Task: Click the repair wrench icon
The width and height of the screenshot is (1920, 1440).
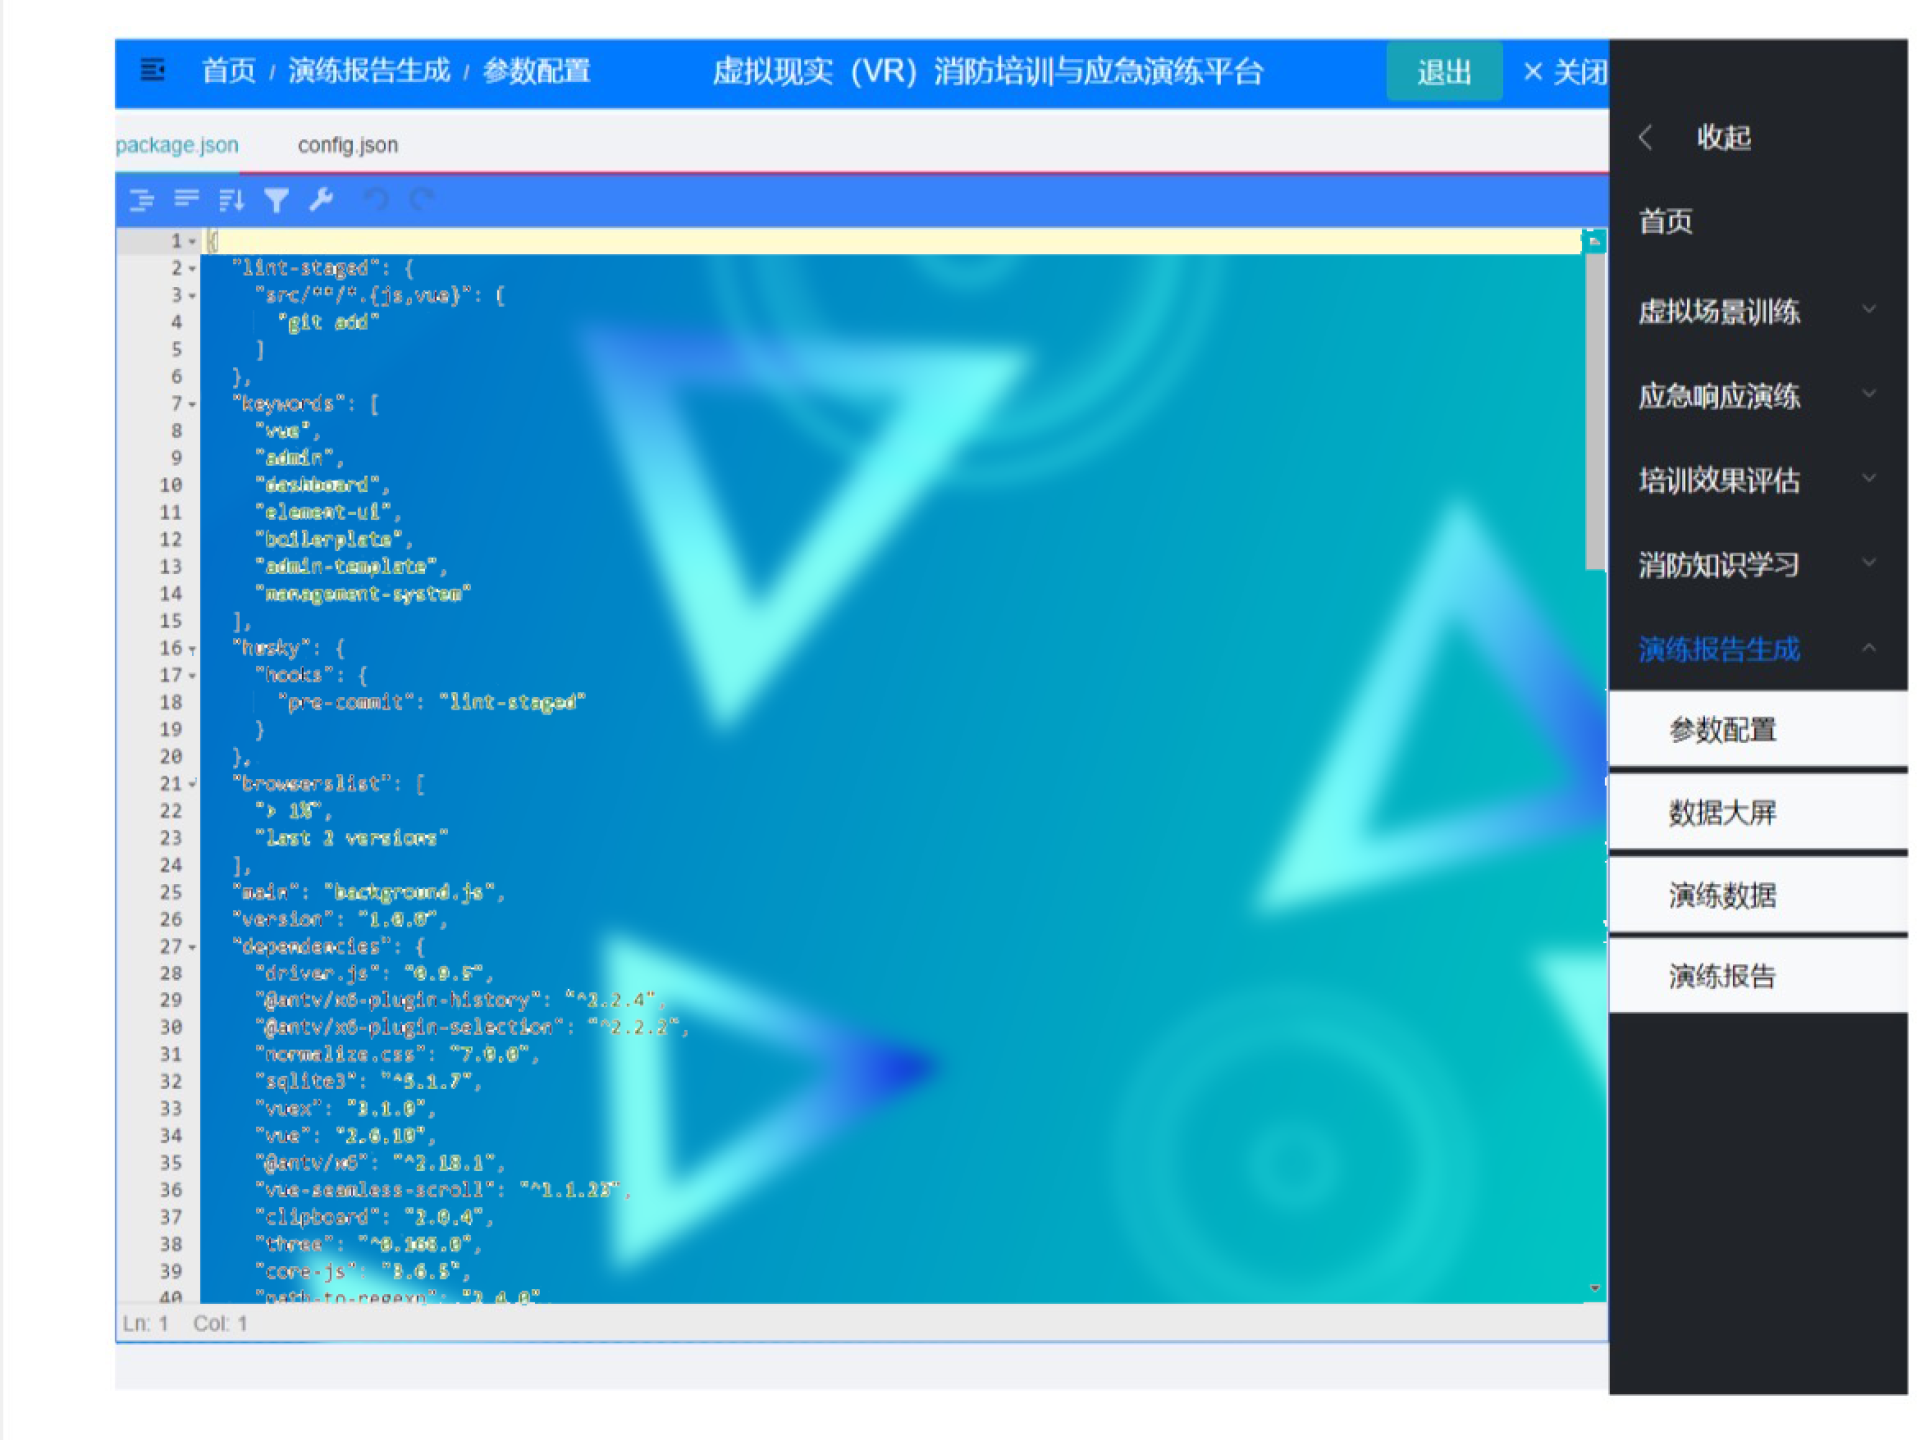Action: click(321, 200)
